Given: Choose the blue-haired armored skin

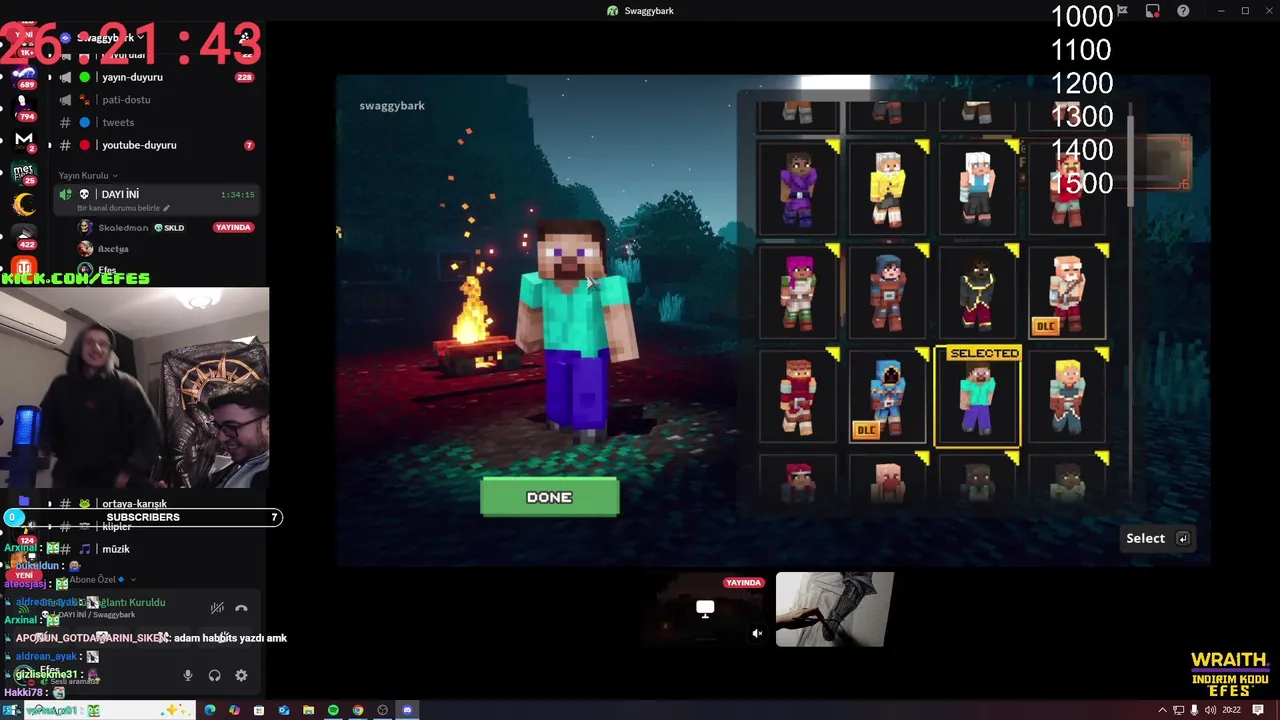Looking at the screenshot, I should point(888,292).
